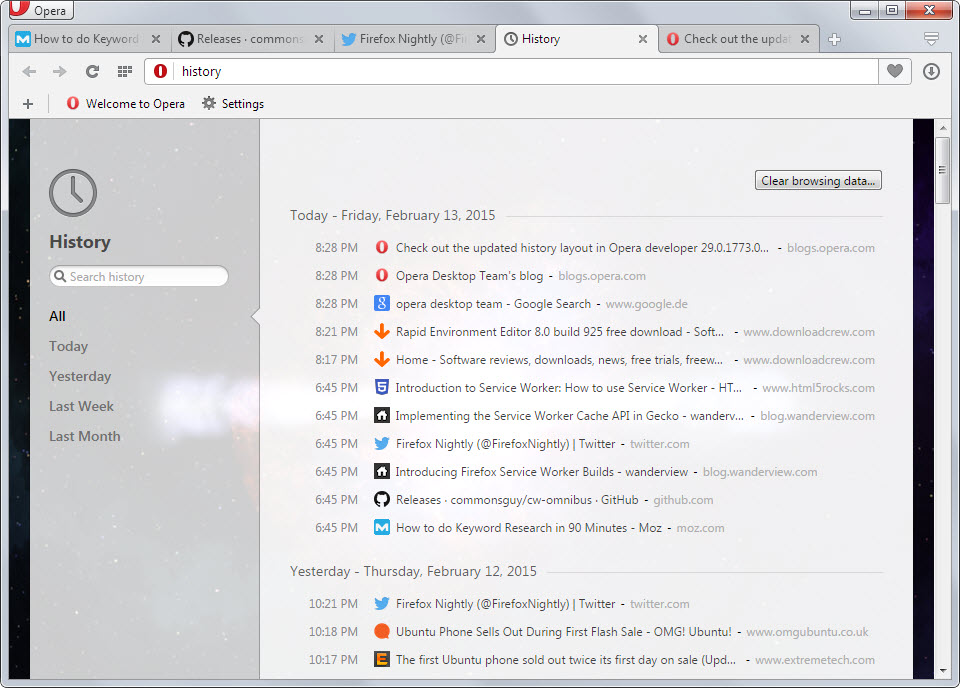Click 'Yesterday - Thursday, February 12, 2015' heading
This screenshot has width=960, height=688.
click(x=413, y=572)
